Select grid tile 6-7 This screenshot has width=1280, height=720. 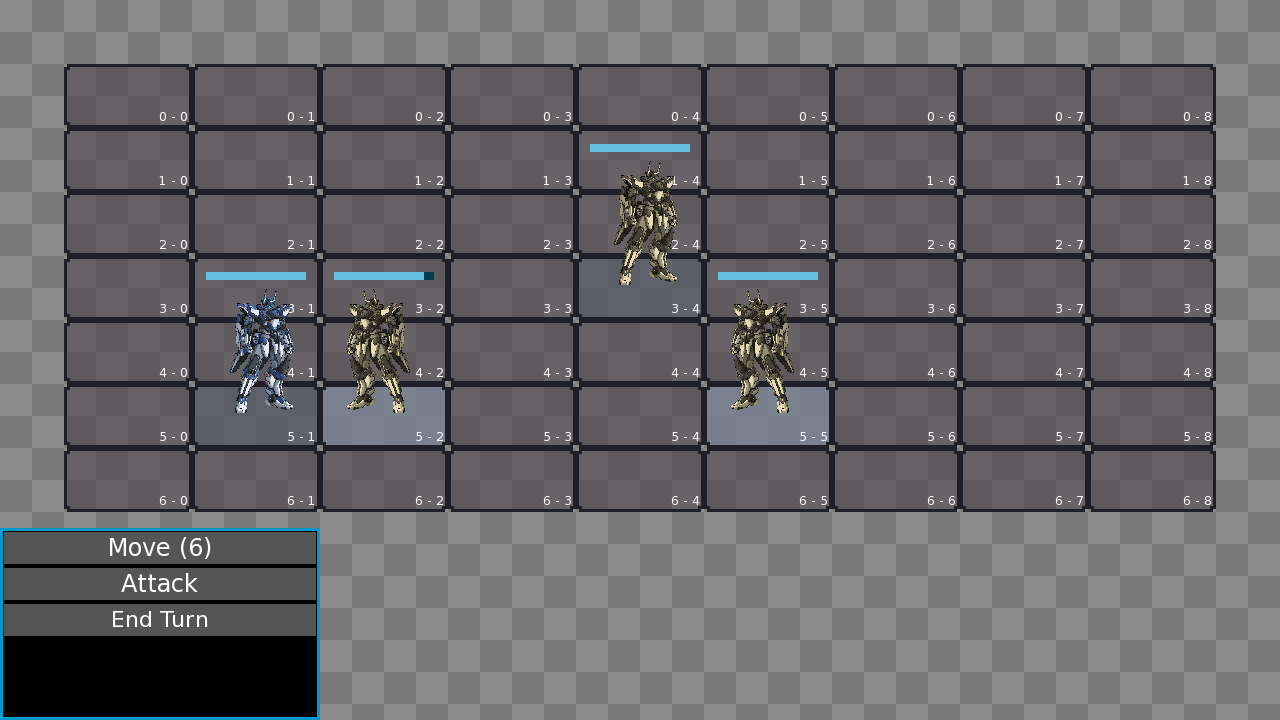(1024, 480)
